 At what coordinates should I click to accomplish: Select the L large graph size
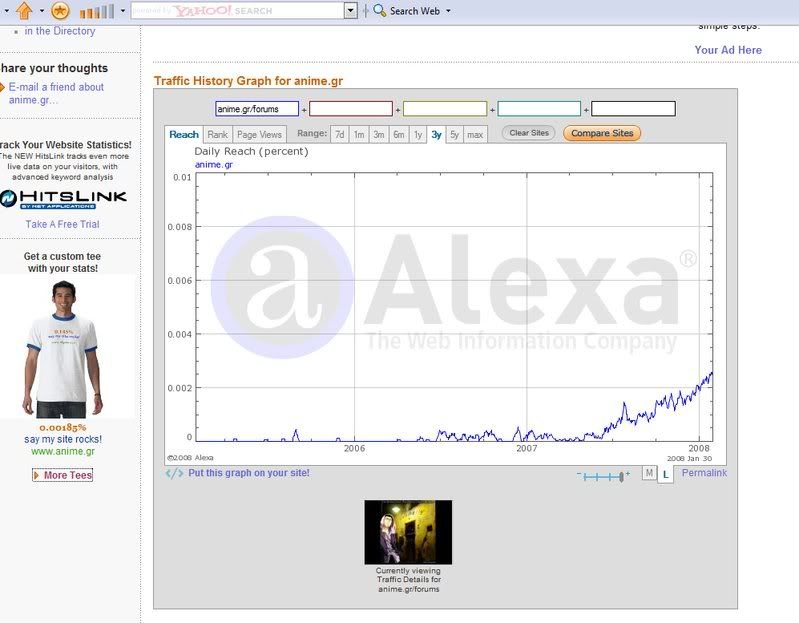tap(667, 474)
